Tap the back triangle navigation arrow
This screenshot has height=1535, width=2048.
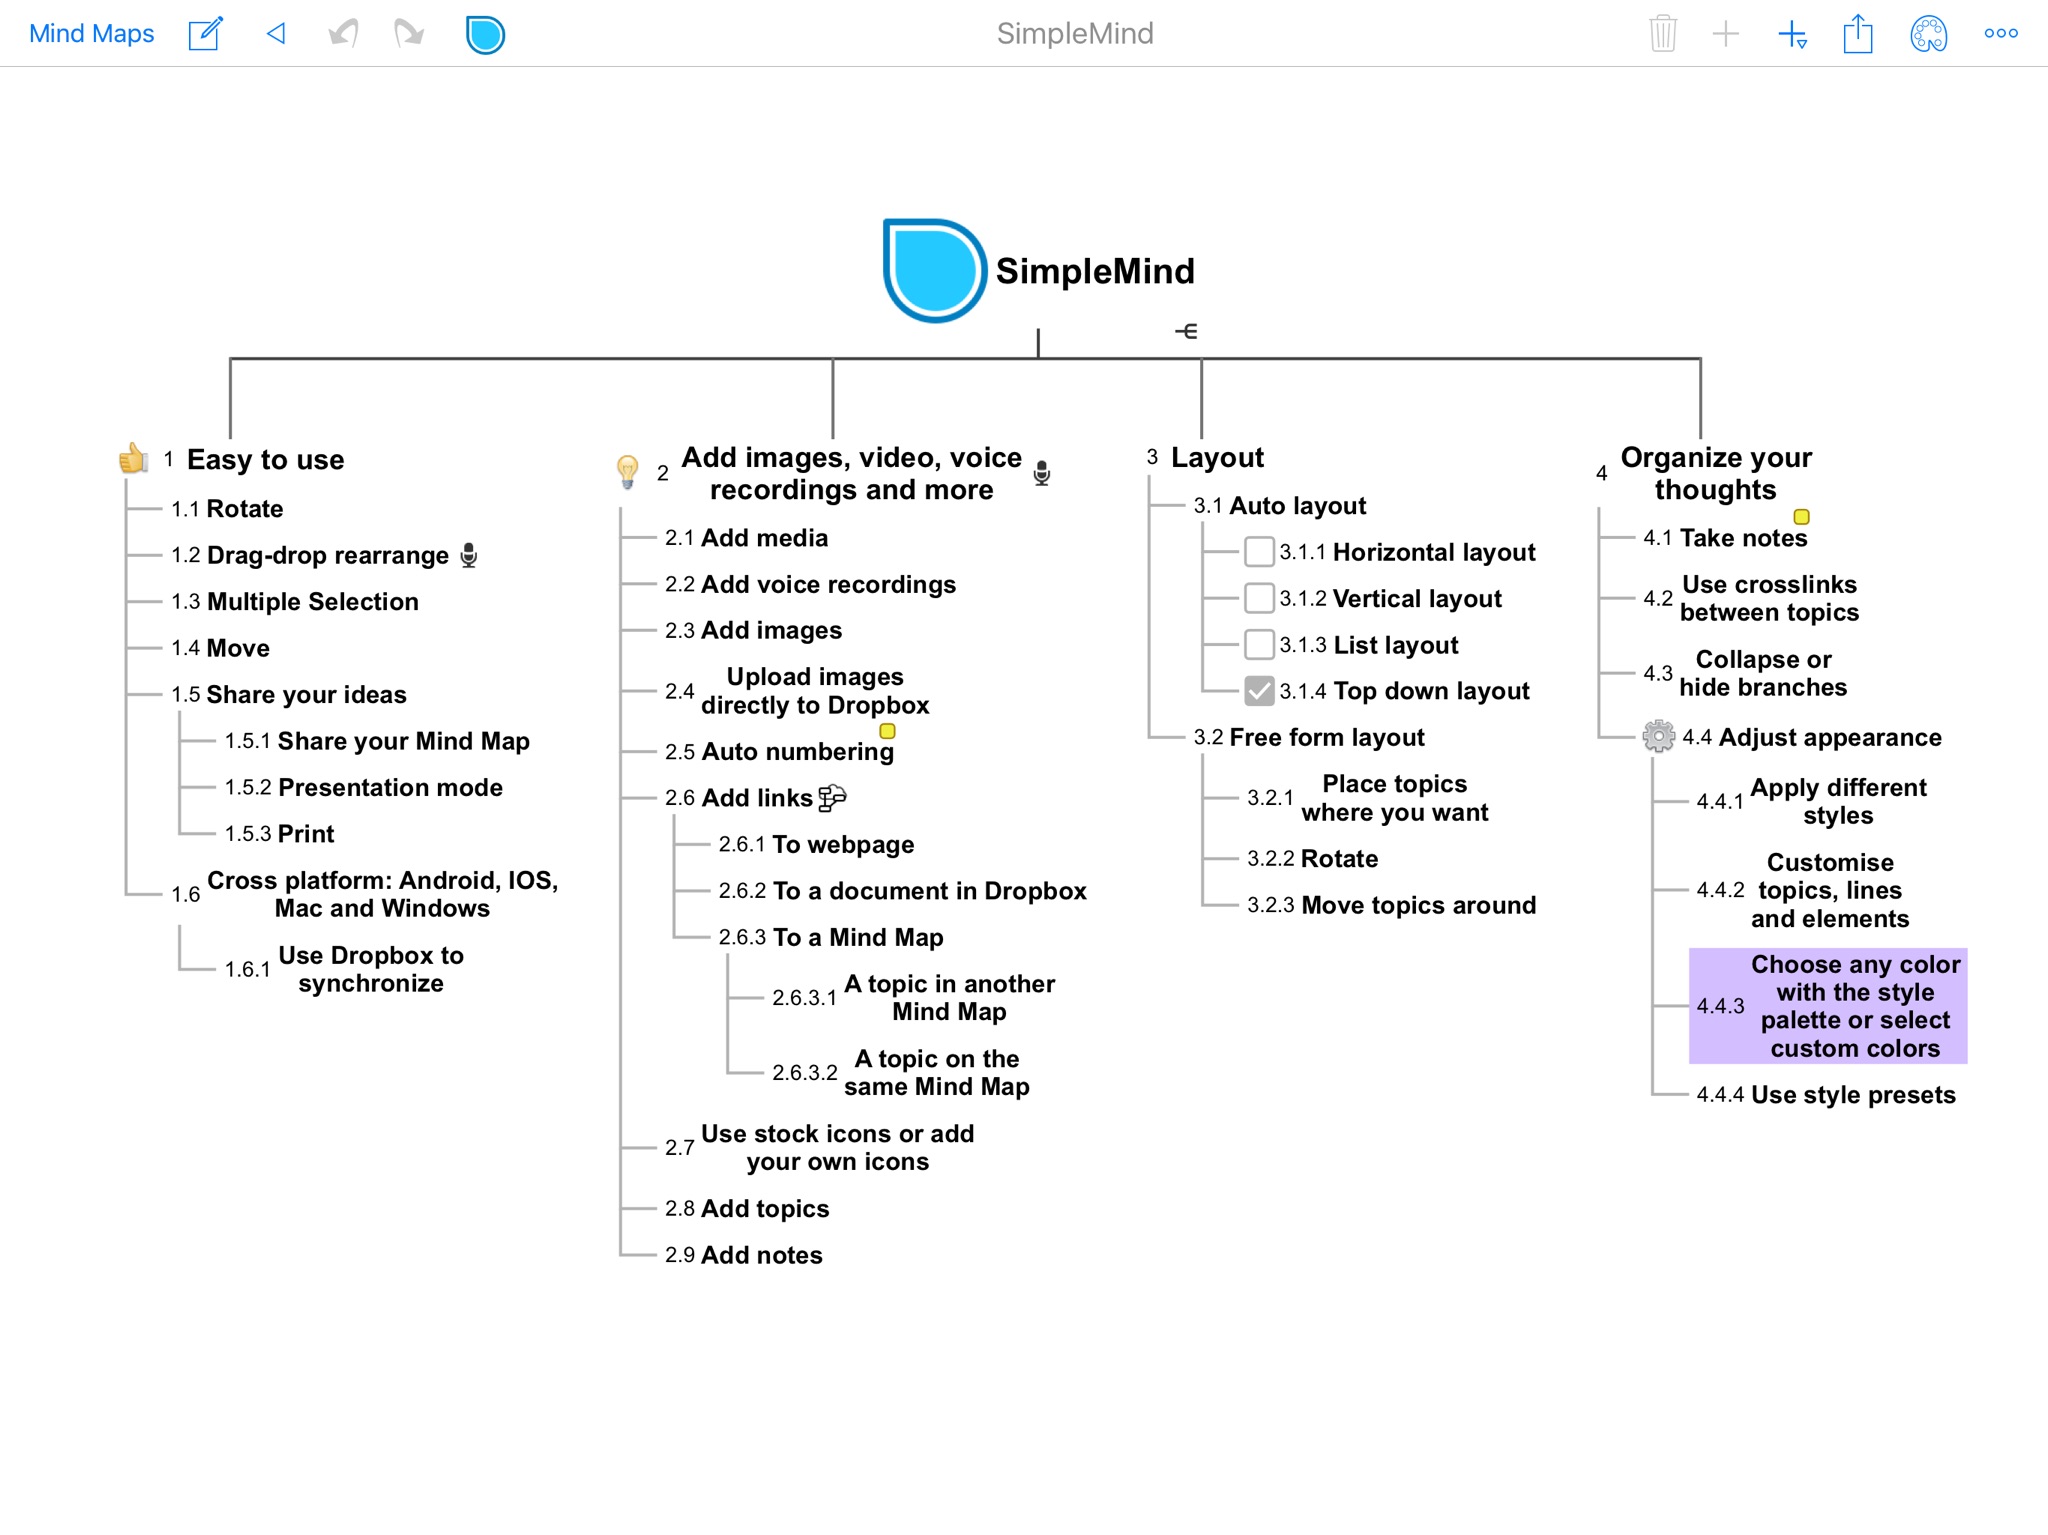point(276,34)
